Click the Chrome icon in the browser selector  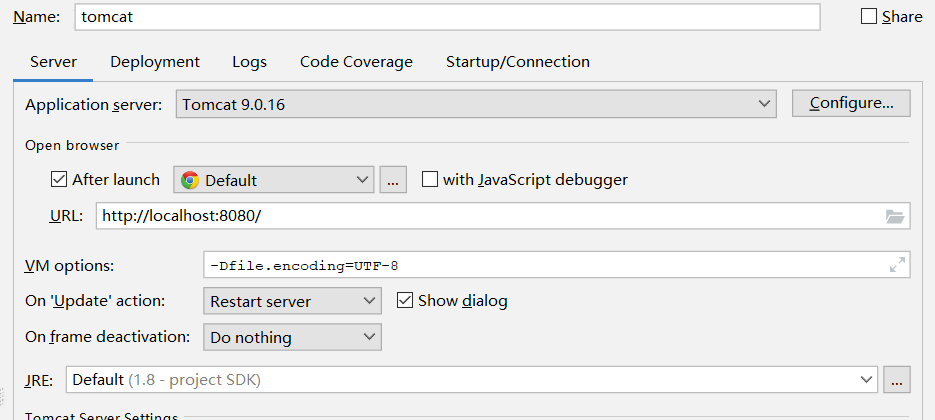(x=190, y=180)
